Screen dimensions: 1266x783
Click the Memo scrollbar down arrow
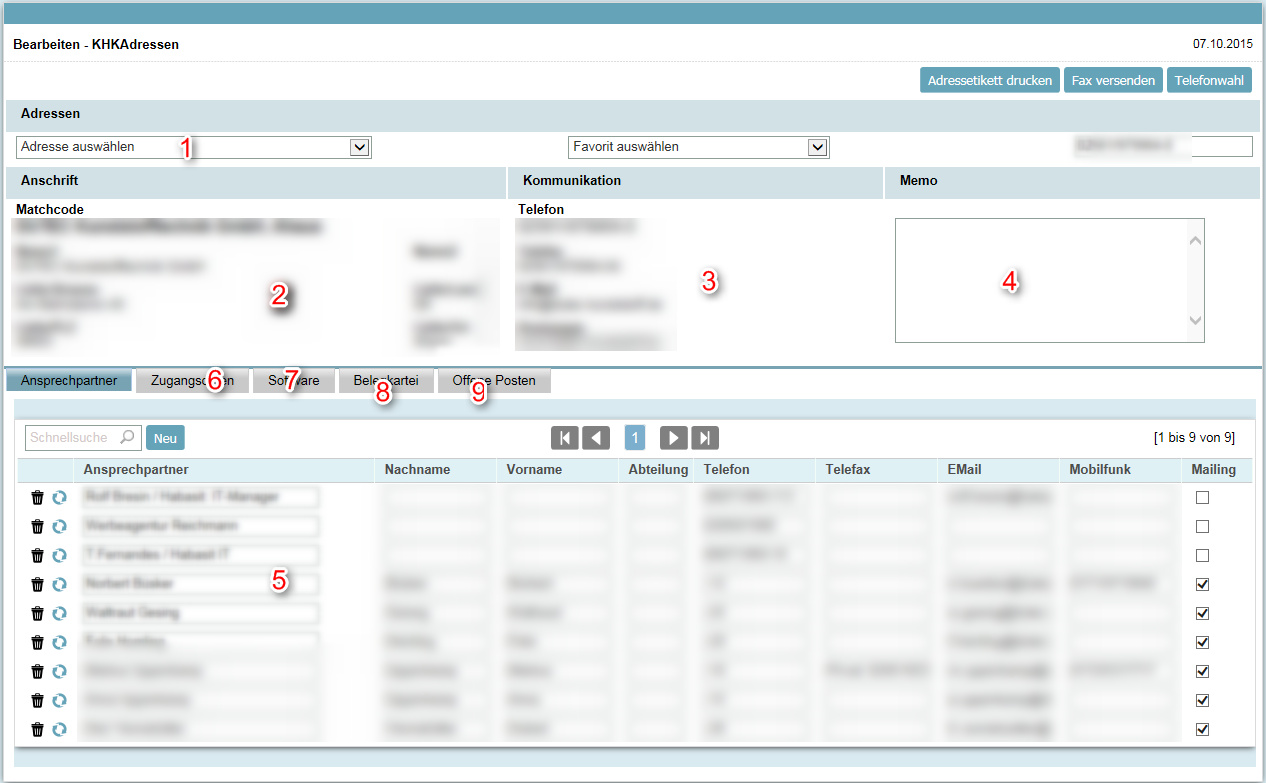click(1195, 320)
